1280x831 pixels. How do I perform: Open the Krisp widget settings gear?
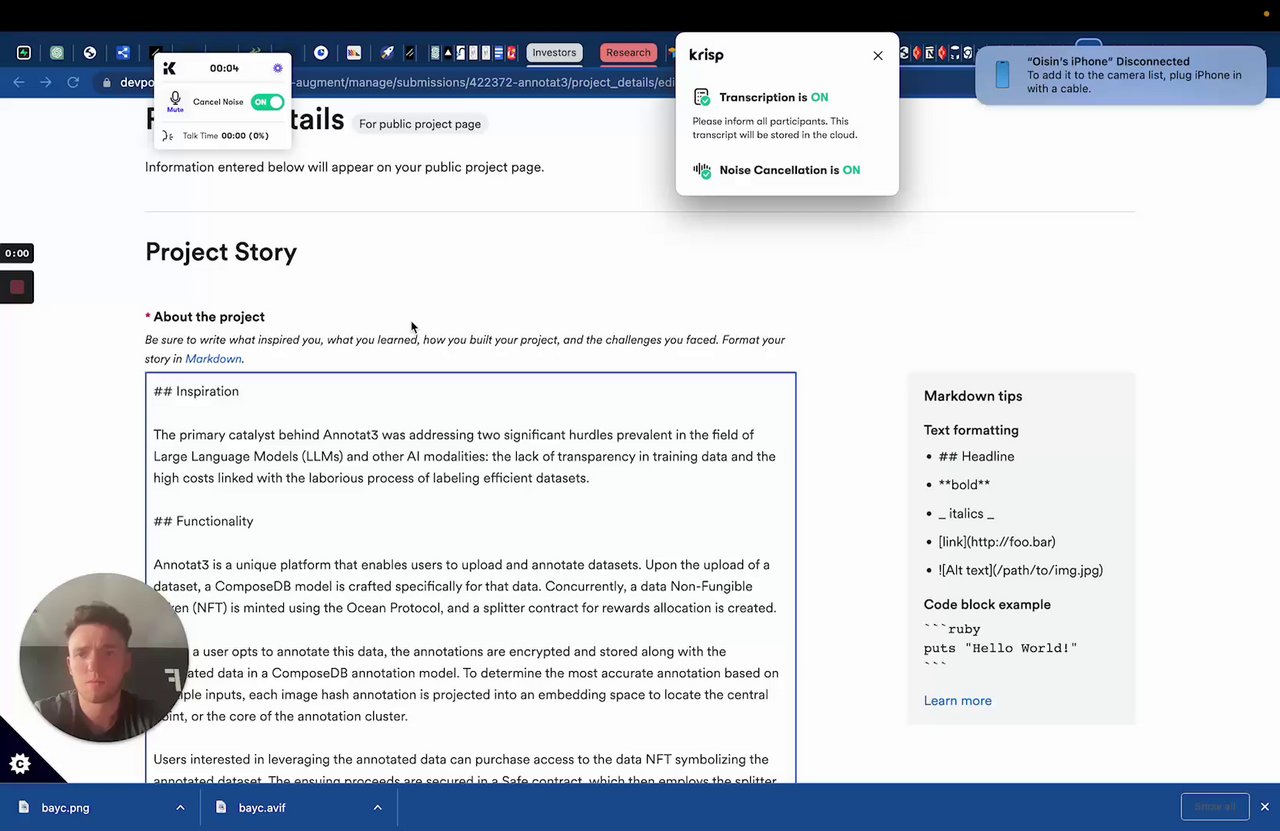coord(278,68)
